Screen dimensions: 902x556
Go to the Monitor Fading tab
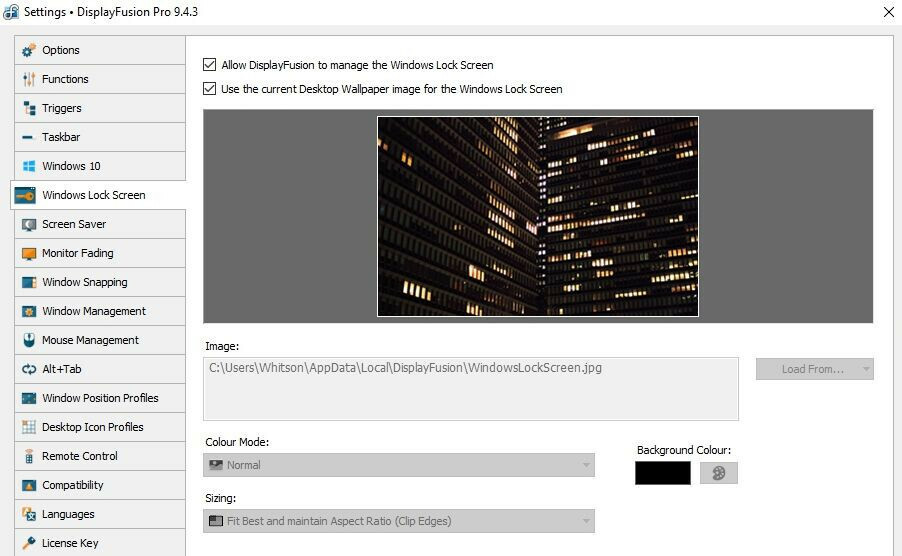[77, 253]
